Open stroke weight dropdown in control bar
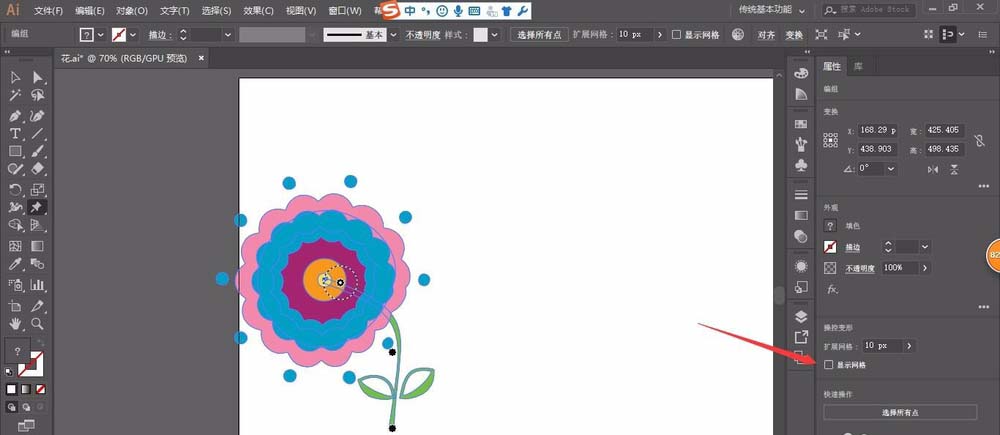 pos(228,34)
